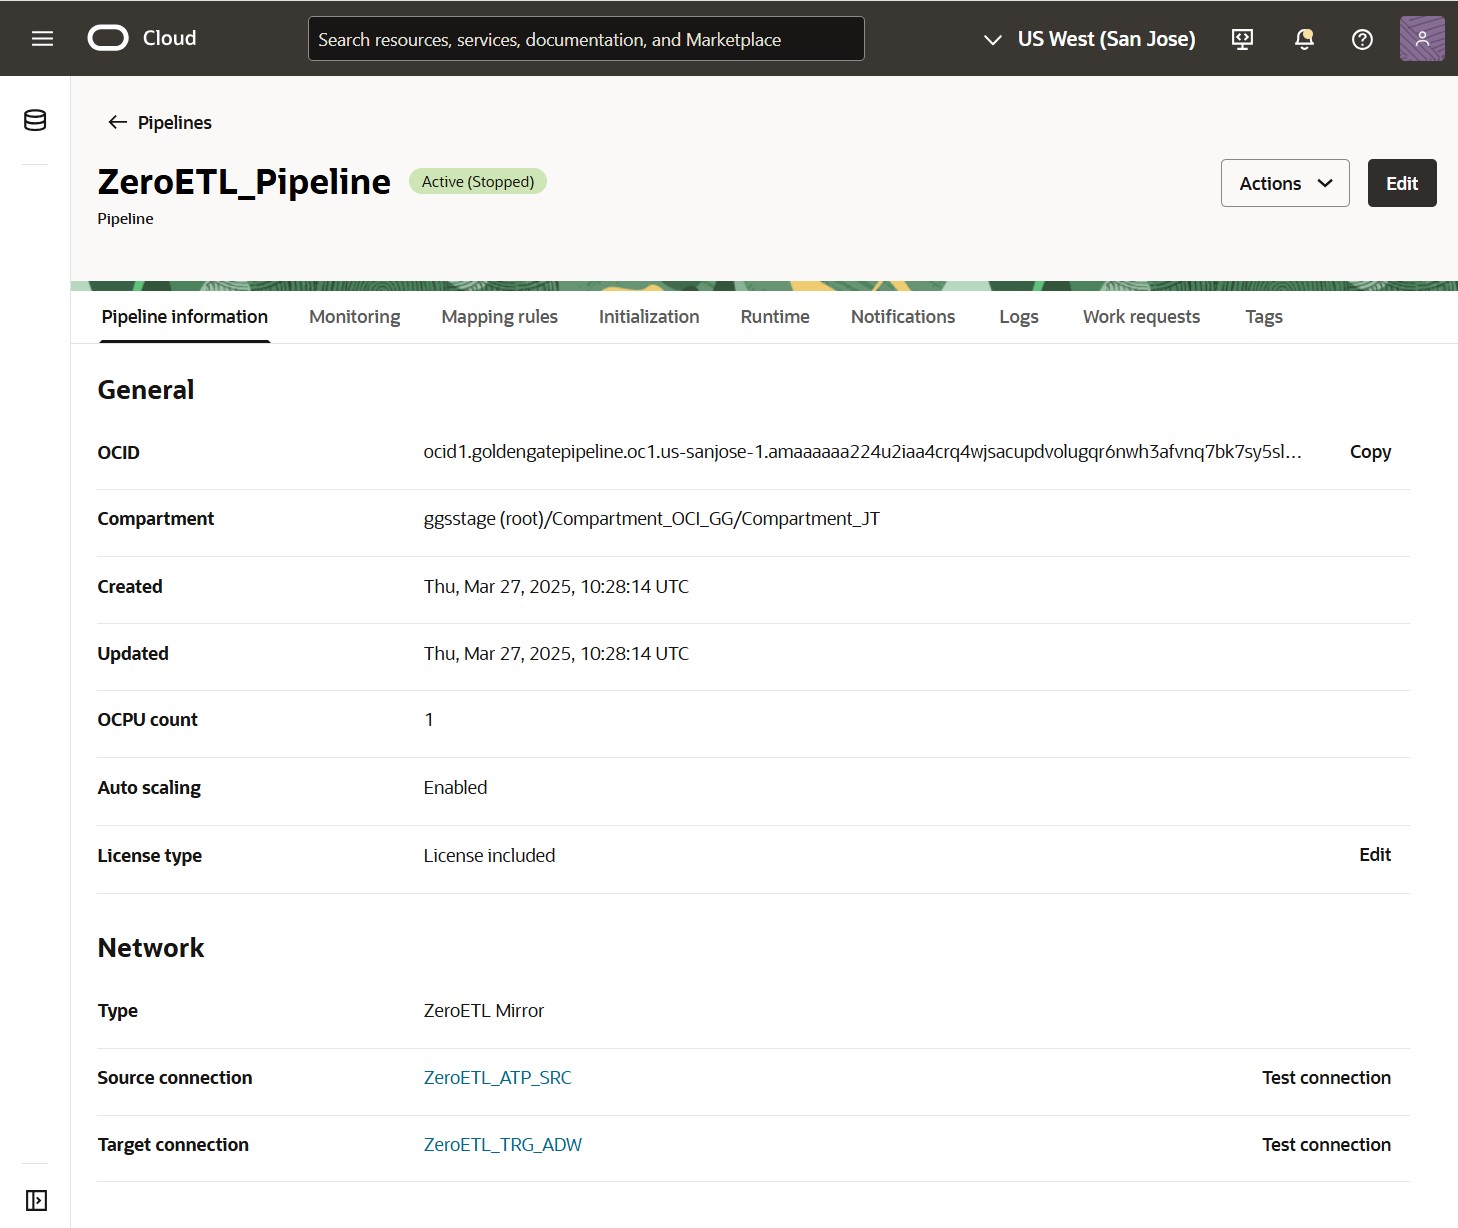This screenshot has width=1458, height=1228.
Task: Switch to the Monitoring tab
Action: pyautogui.click(x=354, y=316)
